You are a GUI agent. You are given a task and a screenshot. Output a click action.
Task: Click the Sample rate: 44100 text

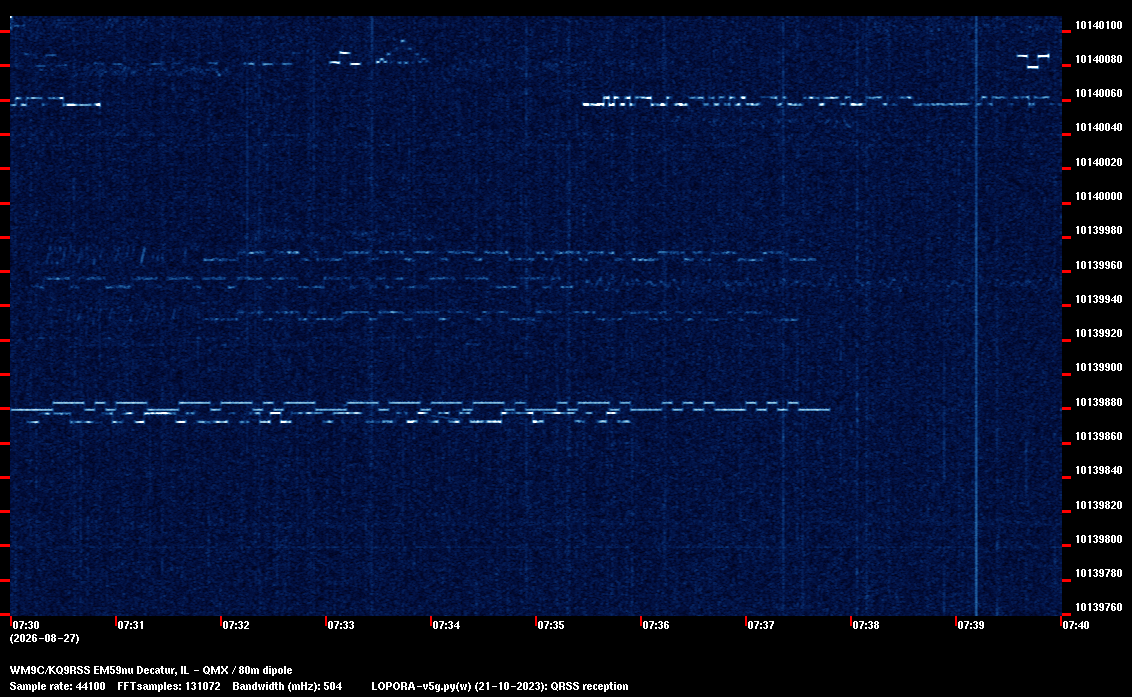coord(57,686)
